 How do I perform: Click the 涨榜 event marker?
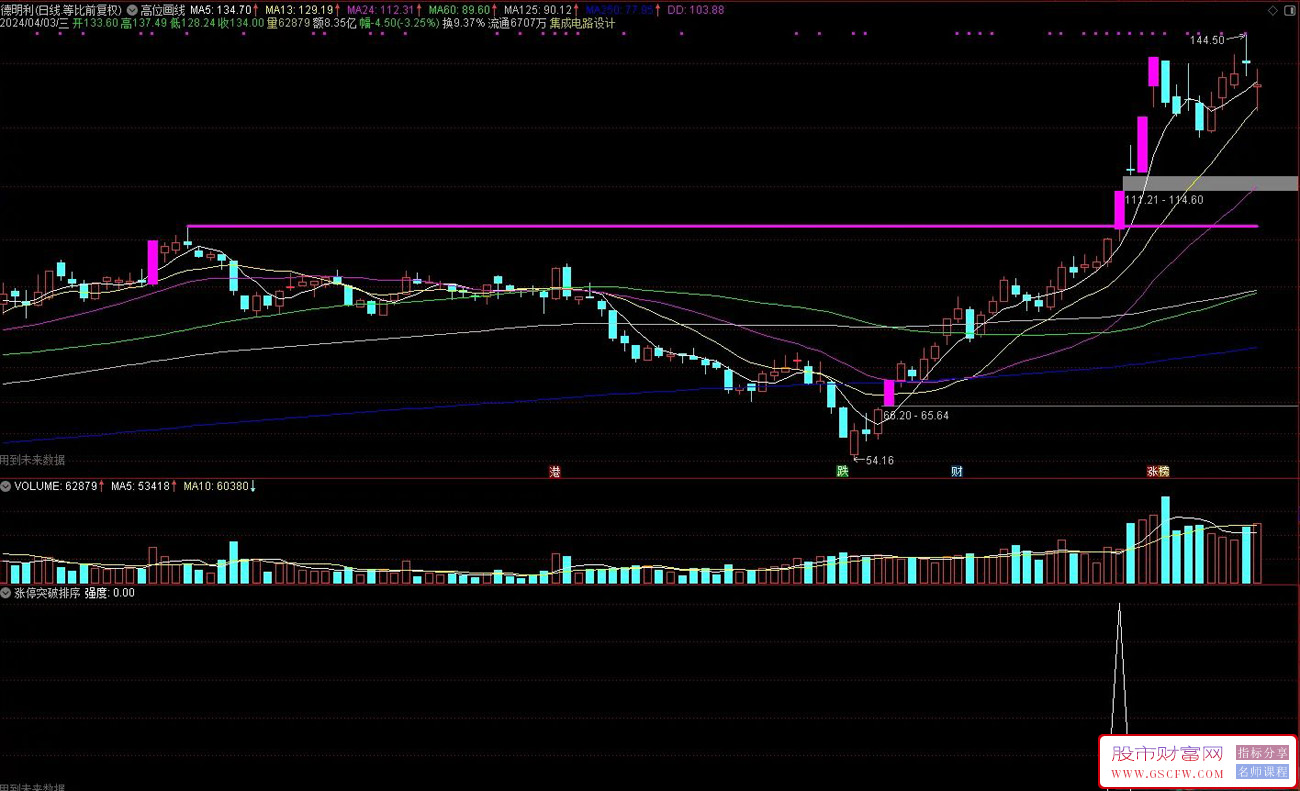(x=1158, y=471)
